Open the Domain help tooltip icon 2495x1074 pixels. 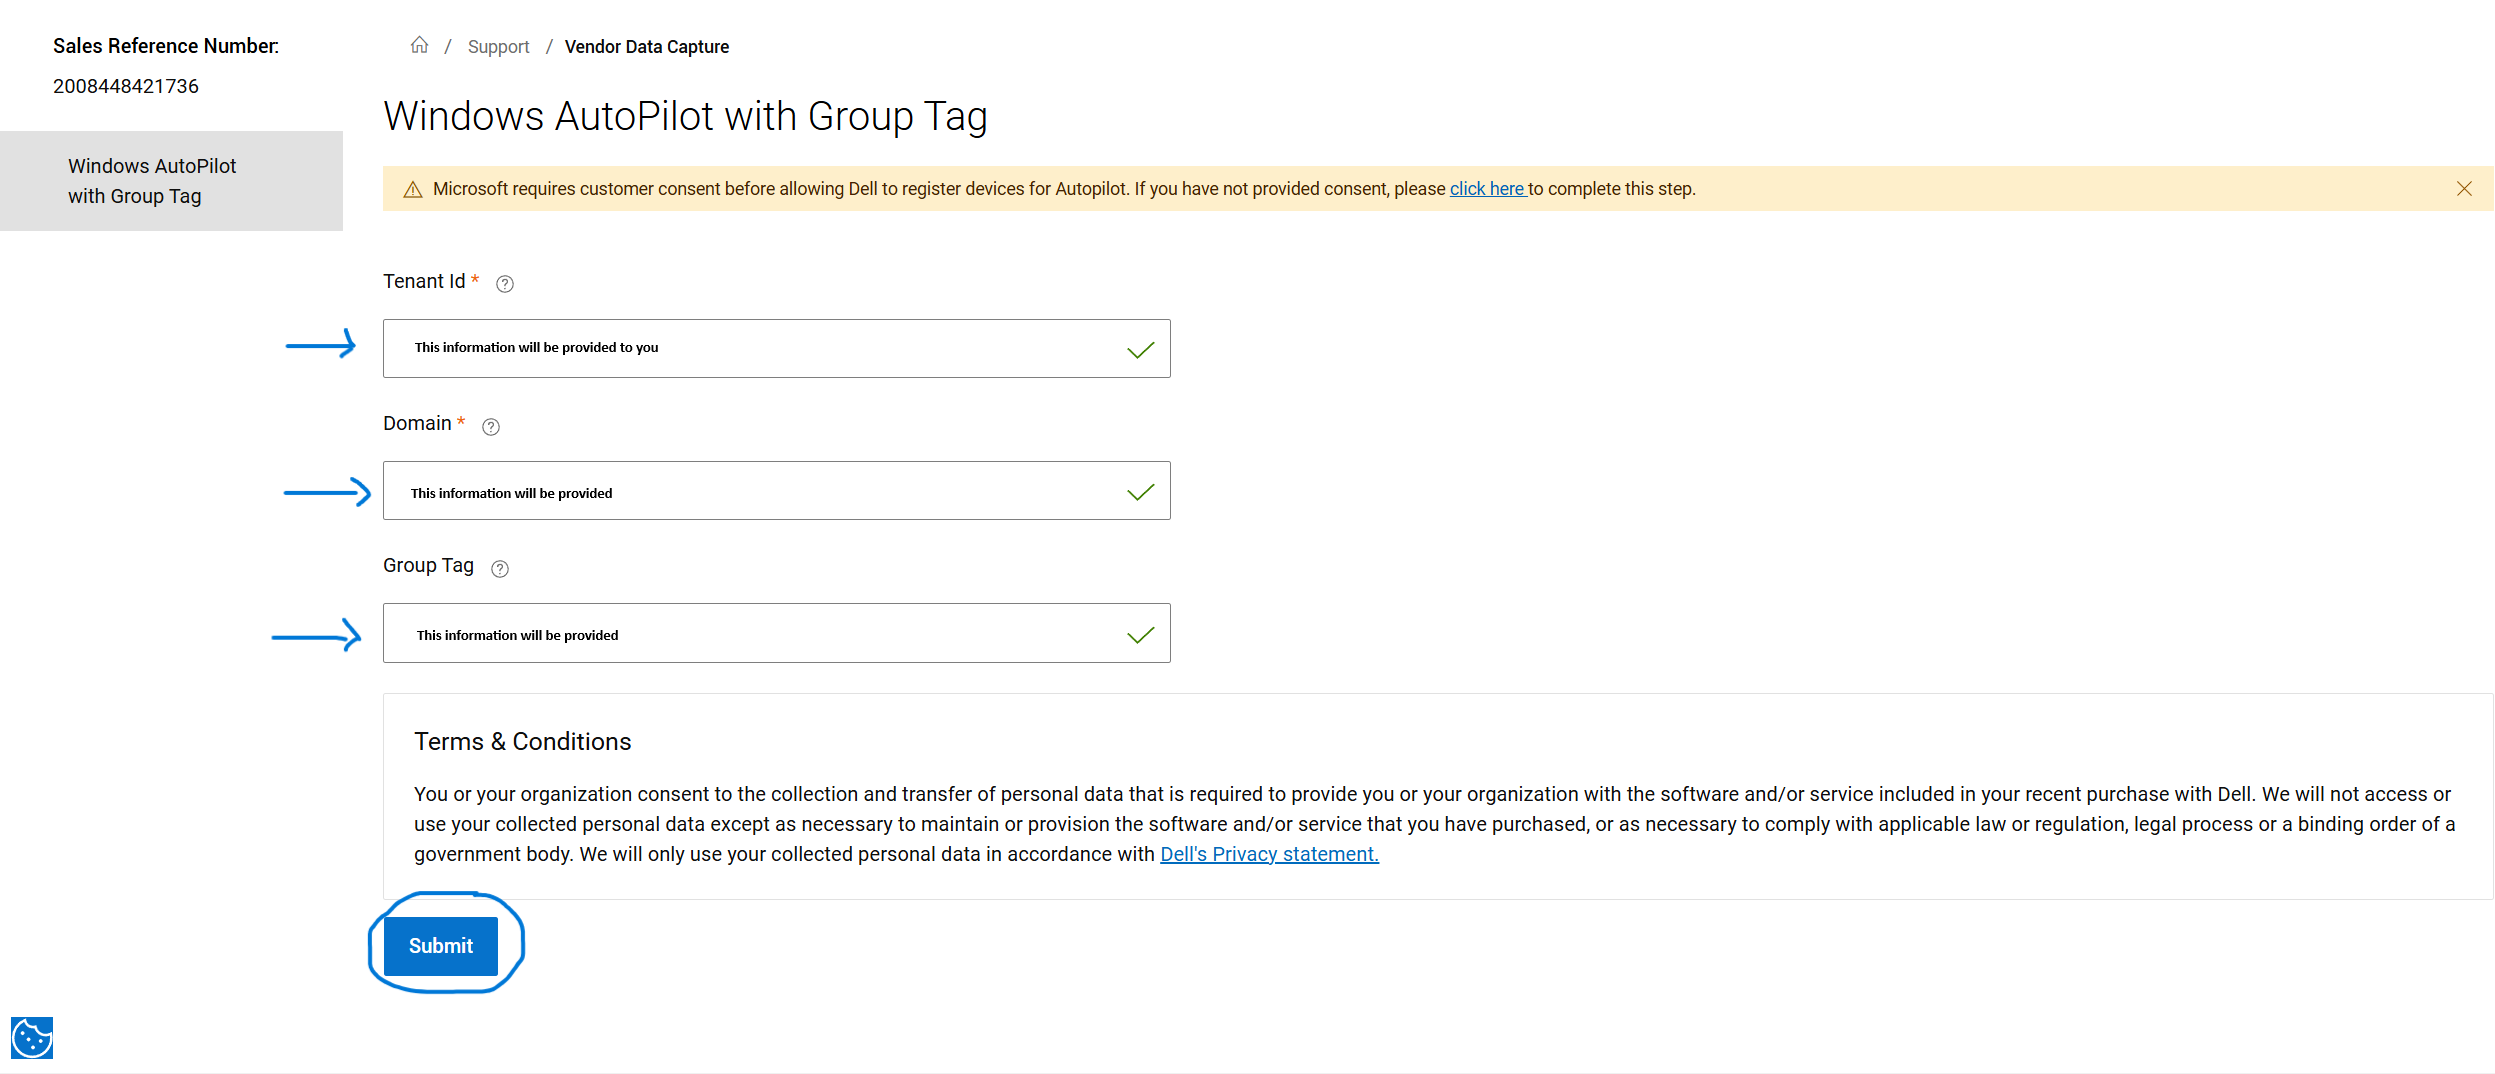coord(491,427)
